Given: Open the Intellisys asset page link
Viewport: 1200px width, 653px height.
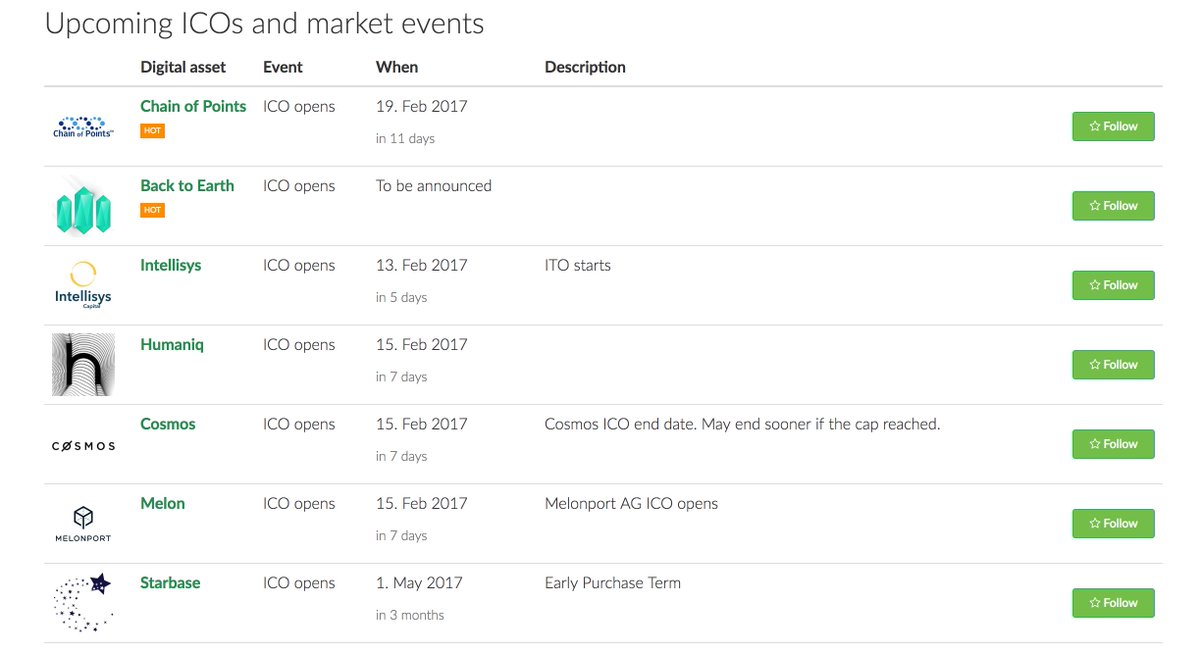Looking at the screenshot, I should [171, 265].
